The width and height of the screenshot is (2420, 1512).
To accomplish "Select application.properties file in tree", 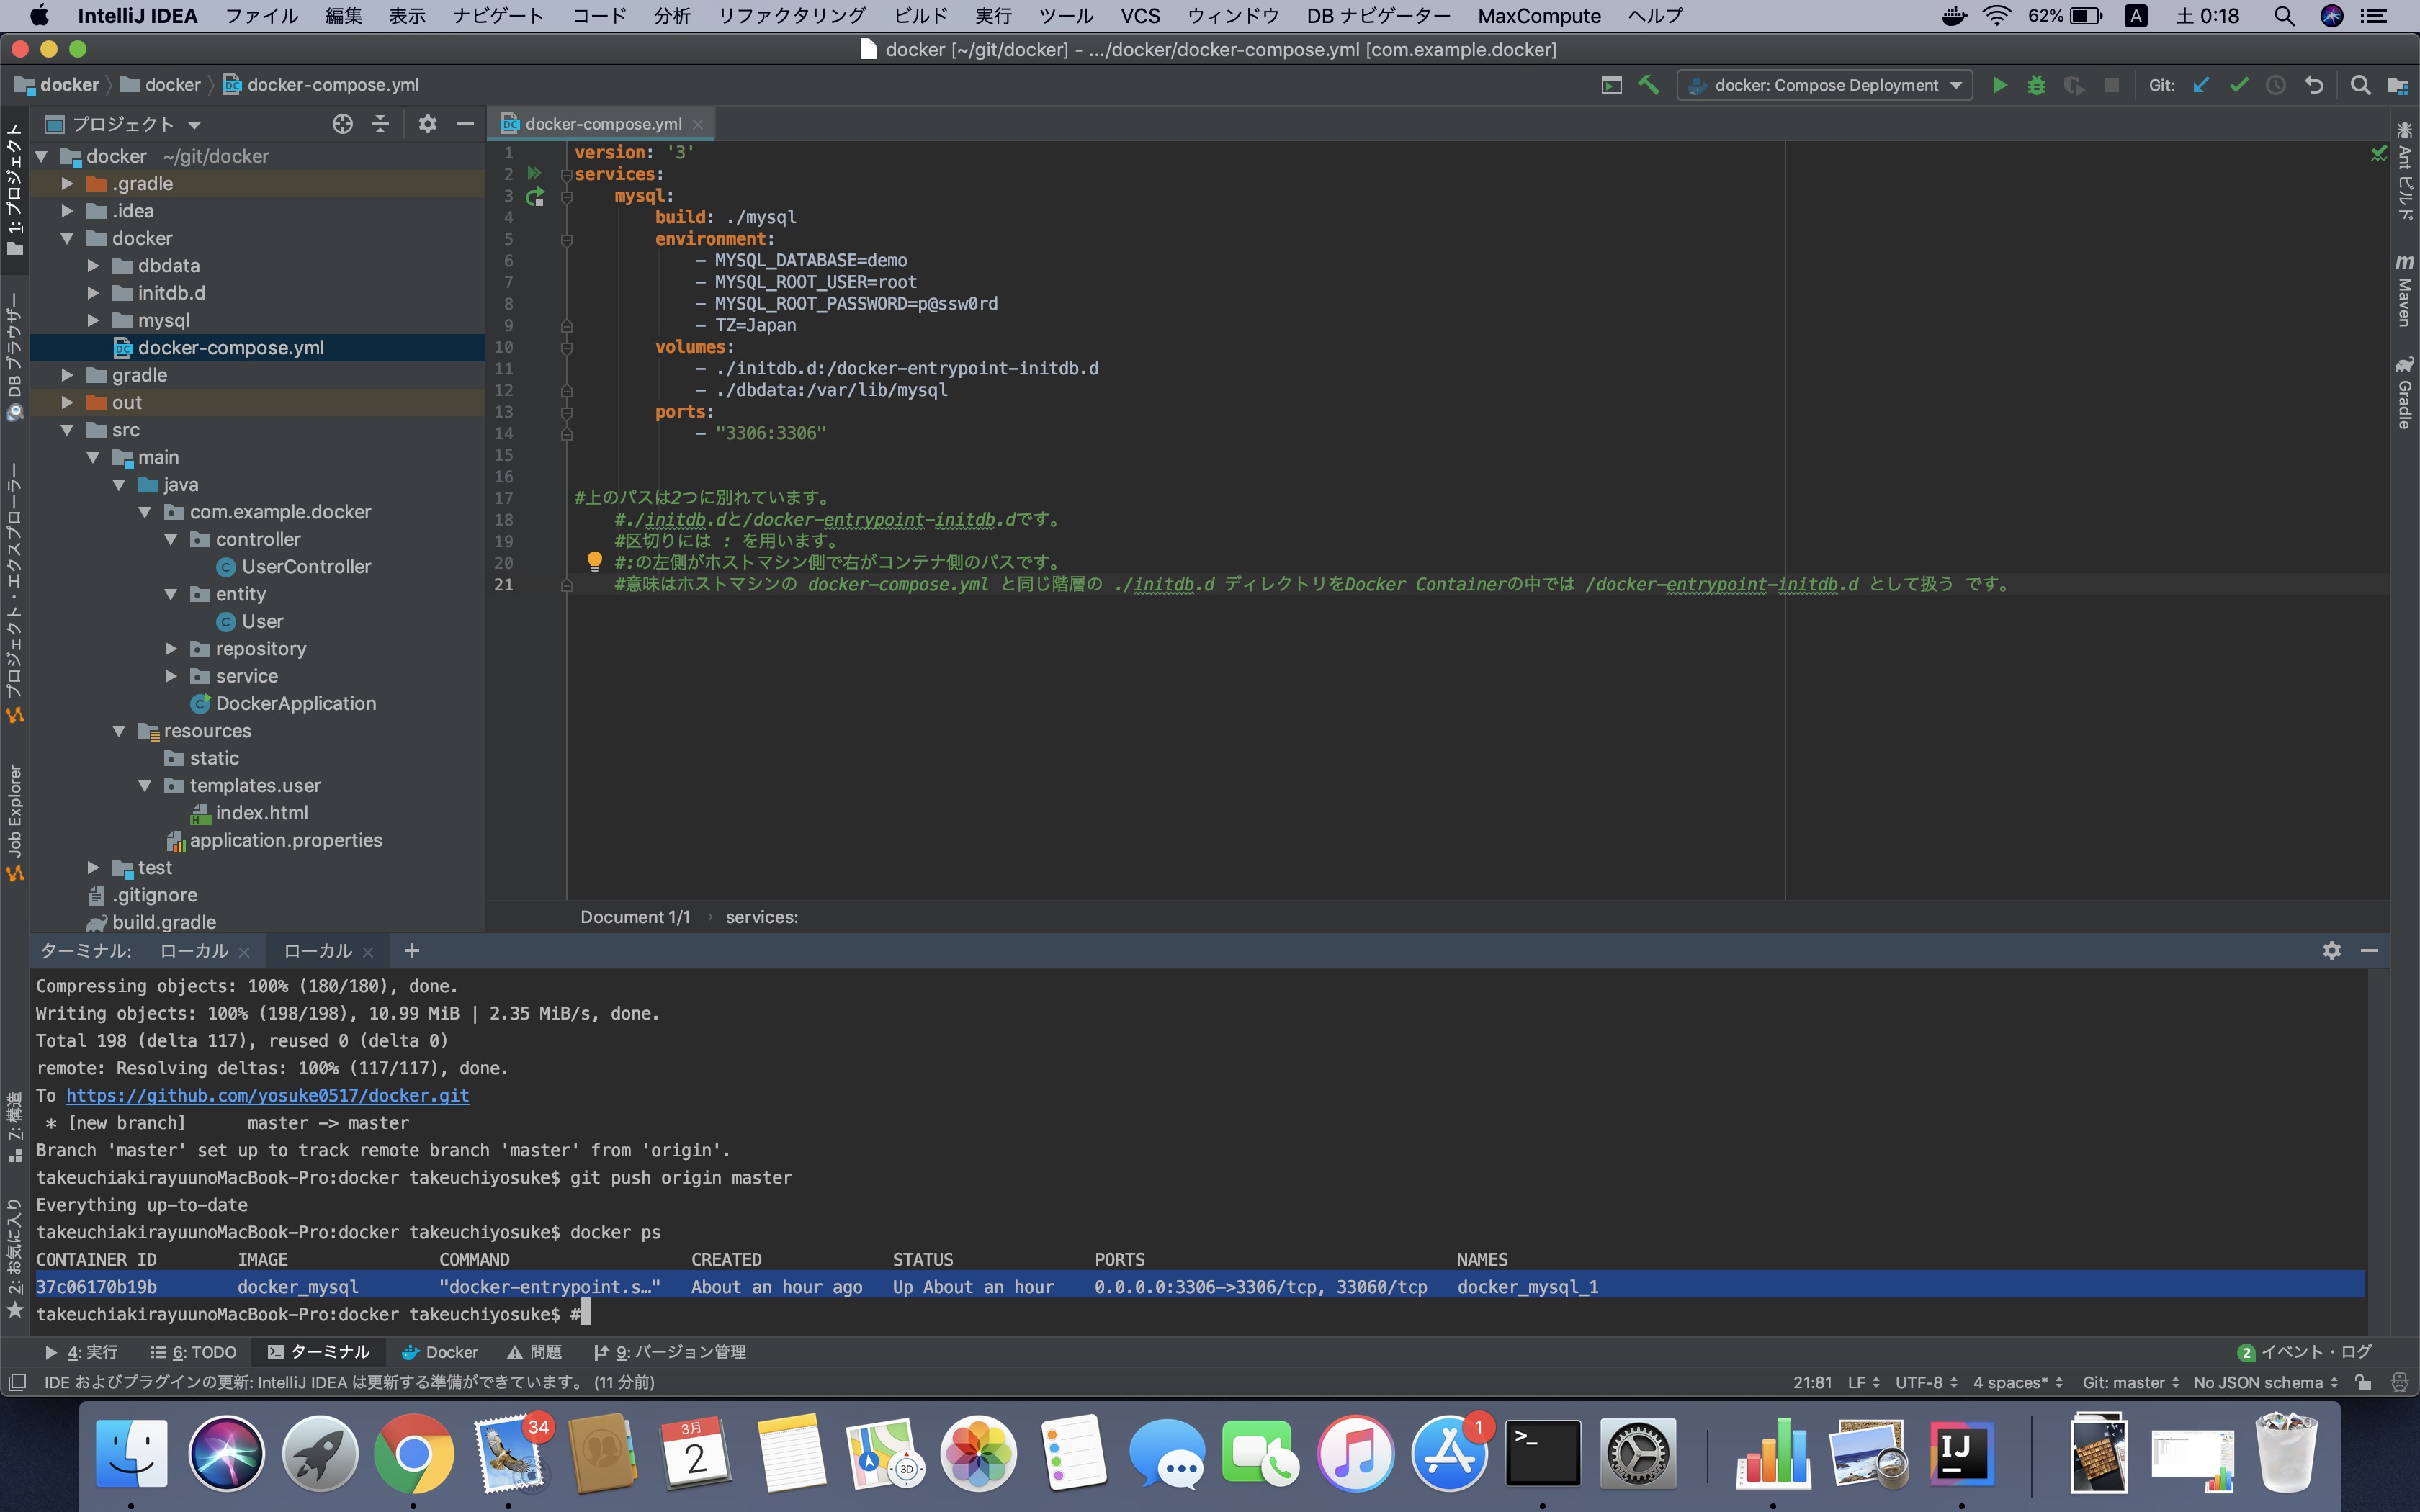I will (286, 841).
